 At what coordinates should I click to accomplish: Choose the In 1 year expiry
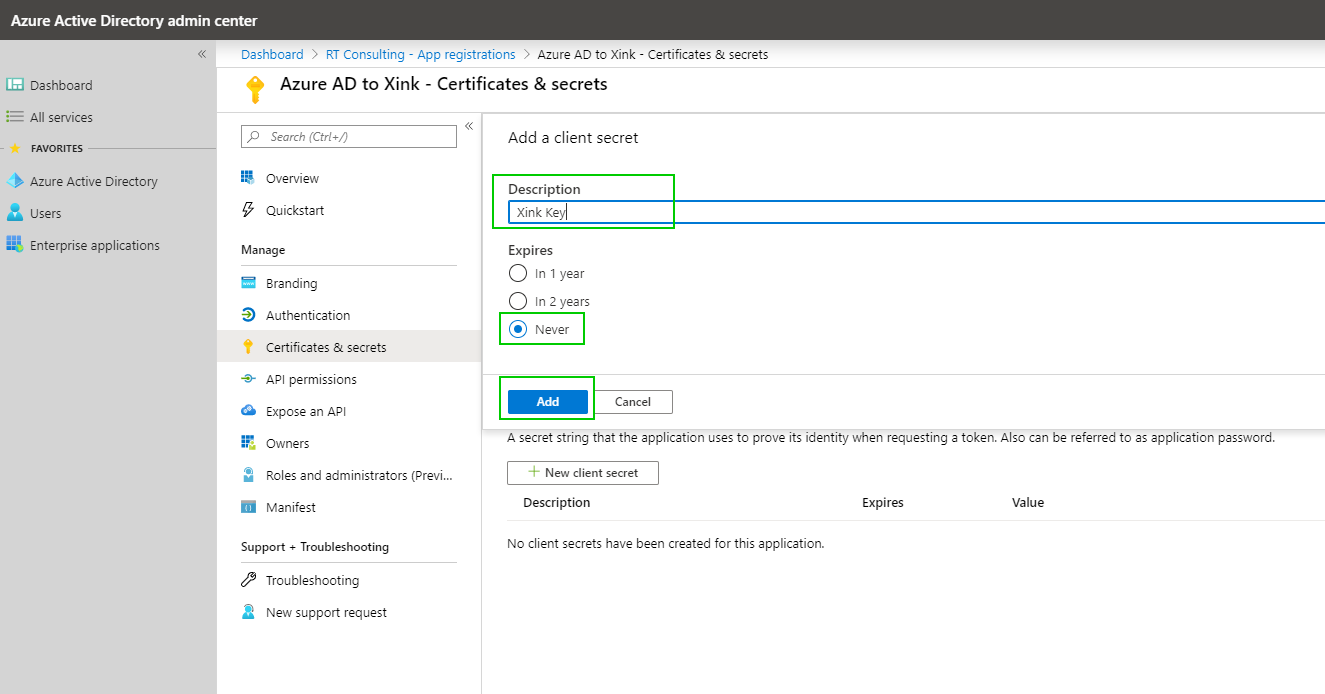518,272
